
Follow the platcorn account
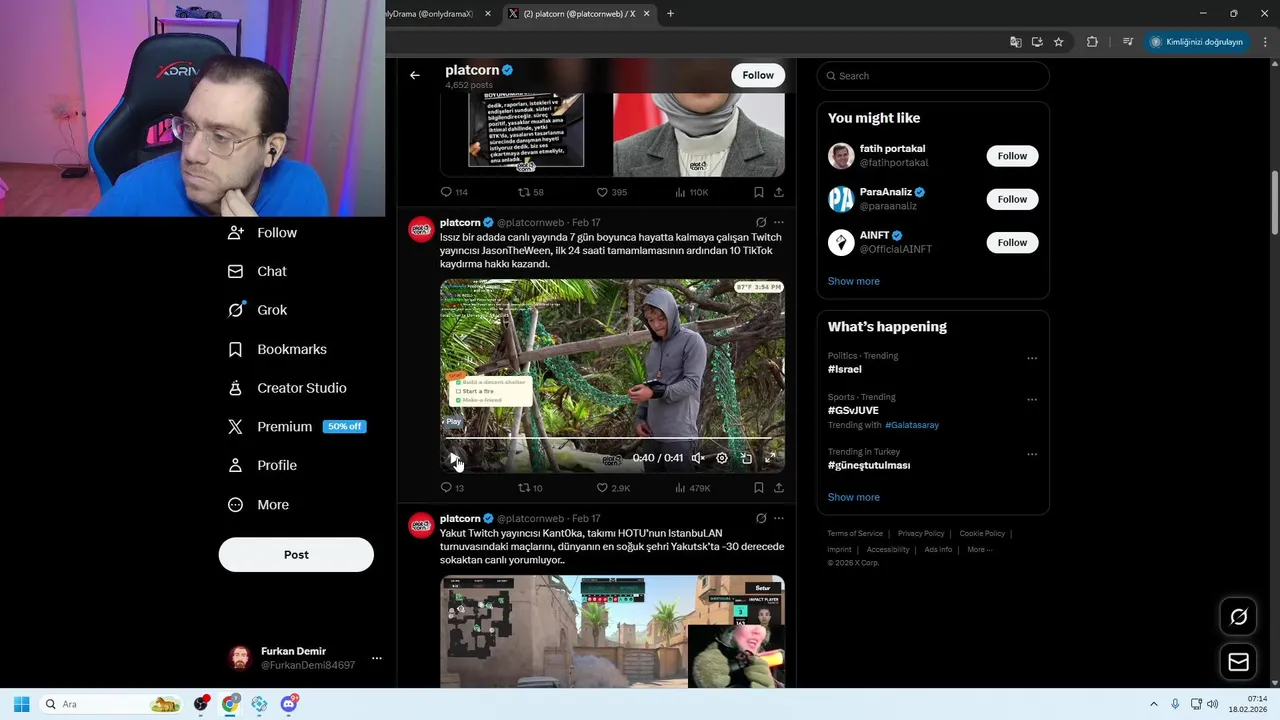pyautogui.click(x=758, y=75)
